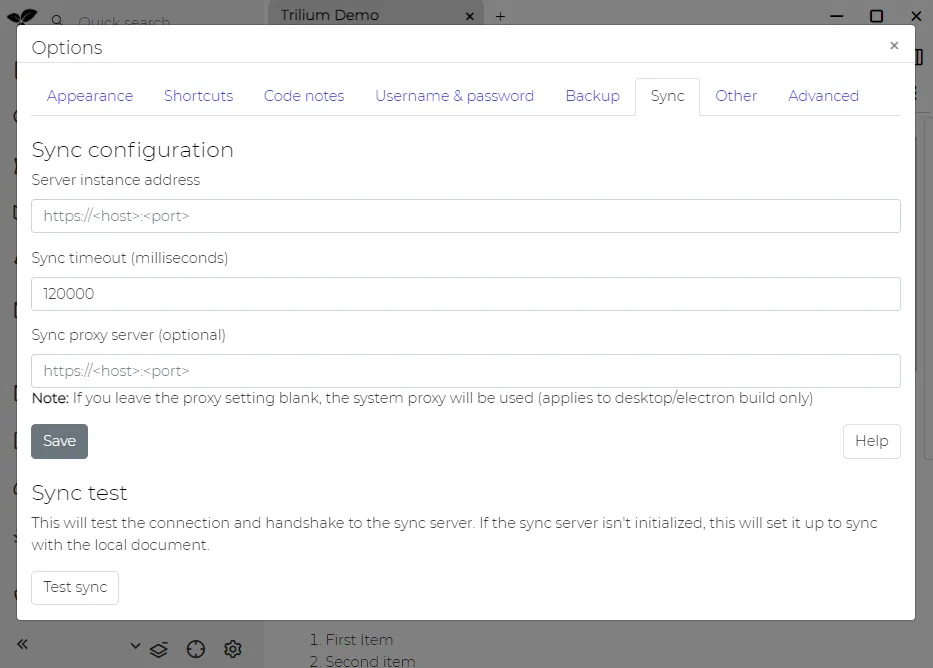Image resolution: width=933 pixels, height=668 pixels.
Task: Click the bullseye hoisting icon in bottom bar
Action: click(x=196, y=649)
